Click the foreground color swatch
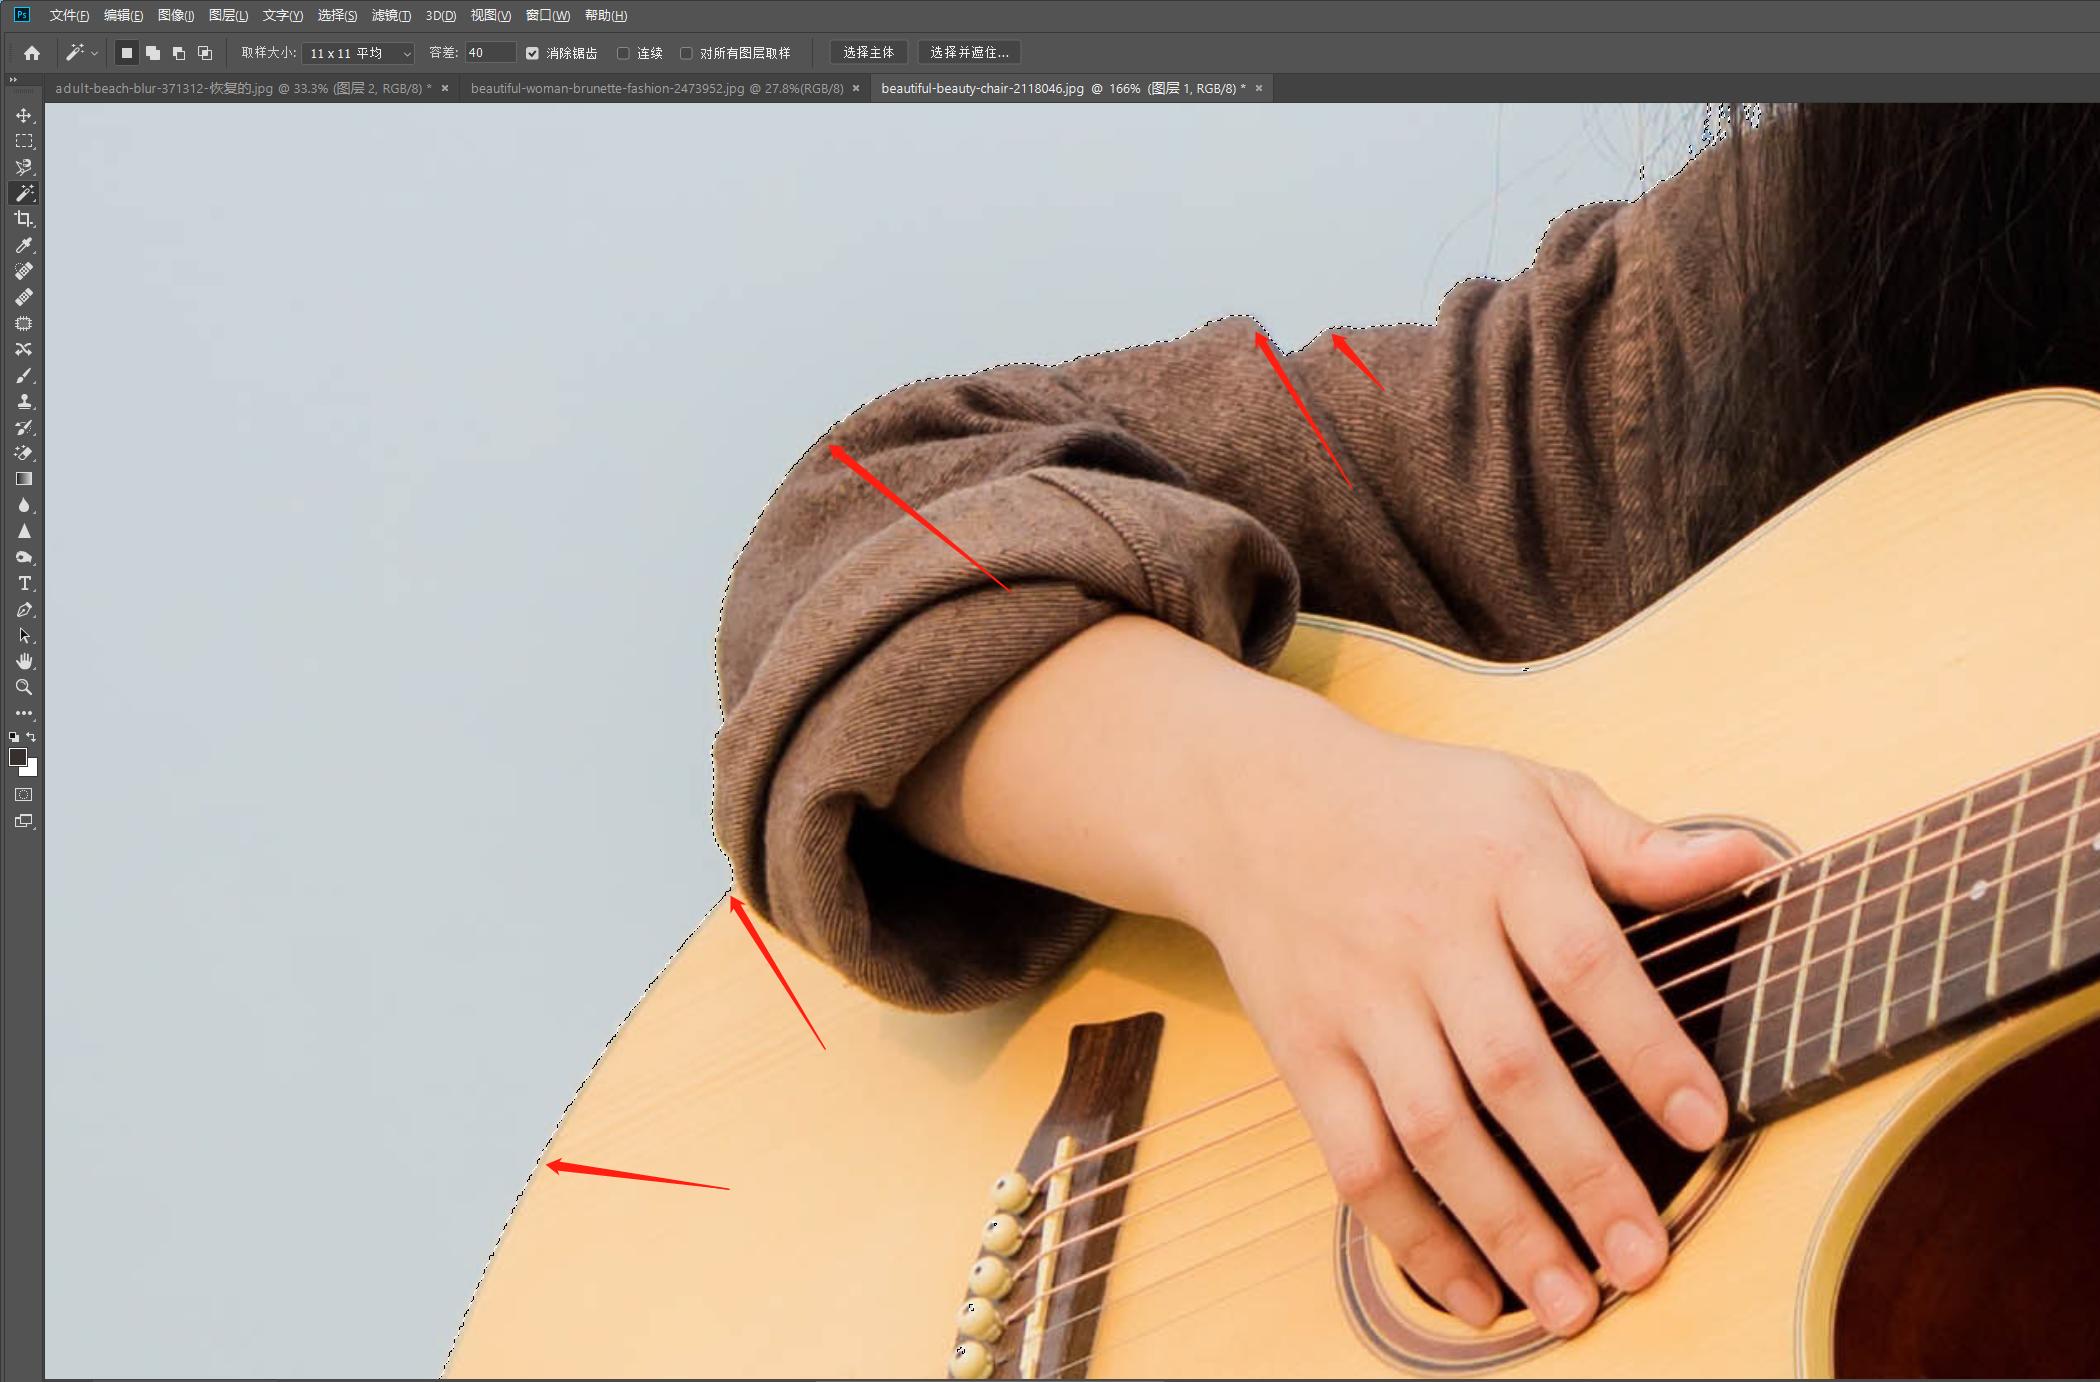The width and height of the screenshot is (2100, 1382). pos(17,757)
